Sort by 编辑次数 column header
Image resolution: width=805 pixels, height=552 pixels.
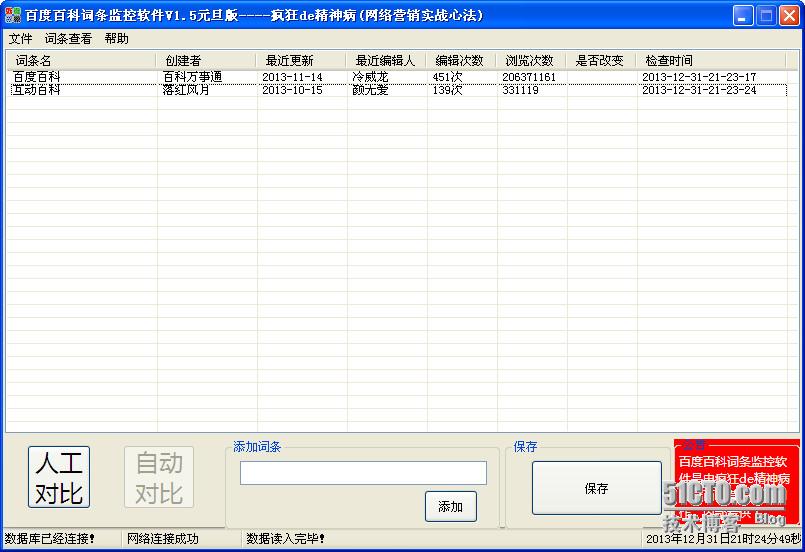461,61
